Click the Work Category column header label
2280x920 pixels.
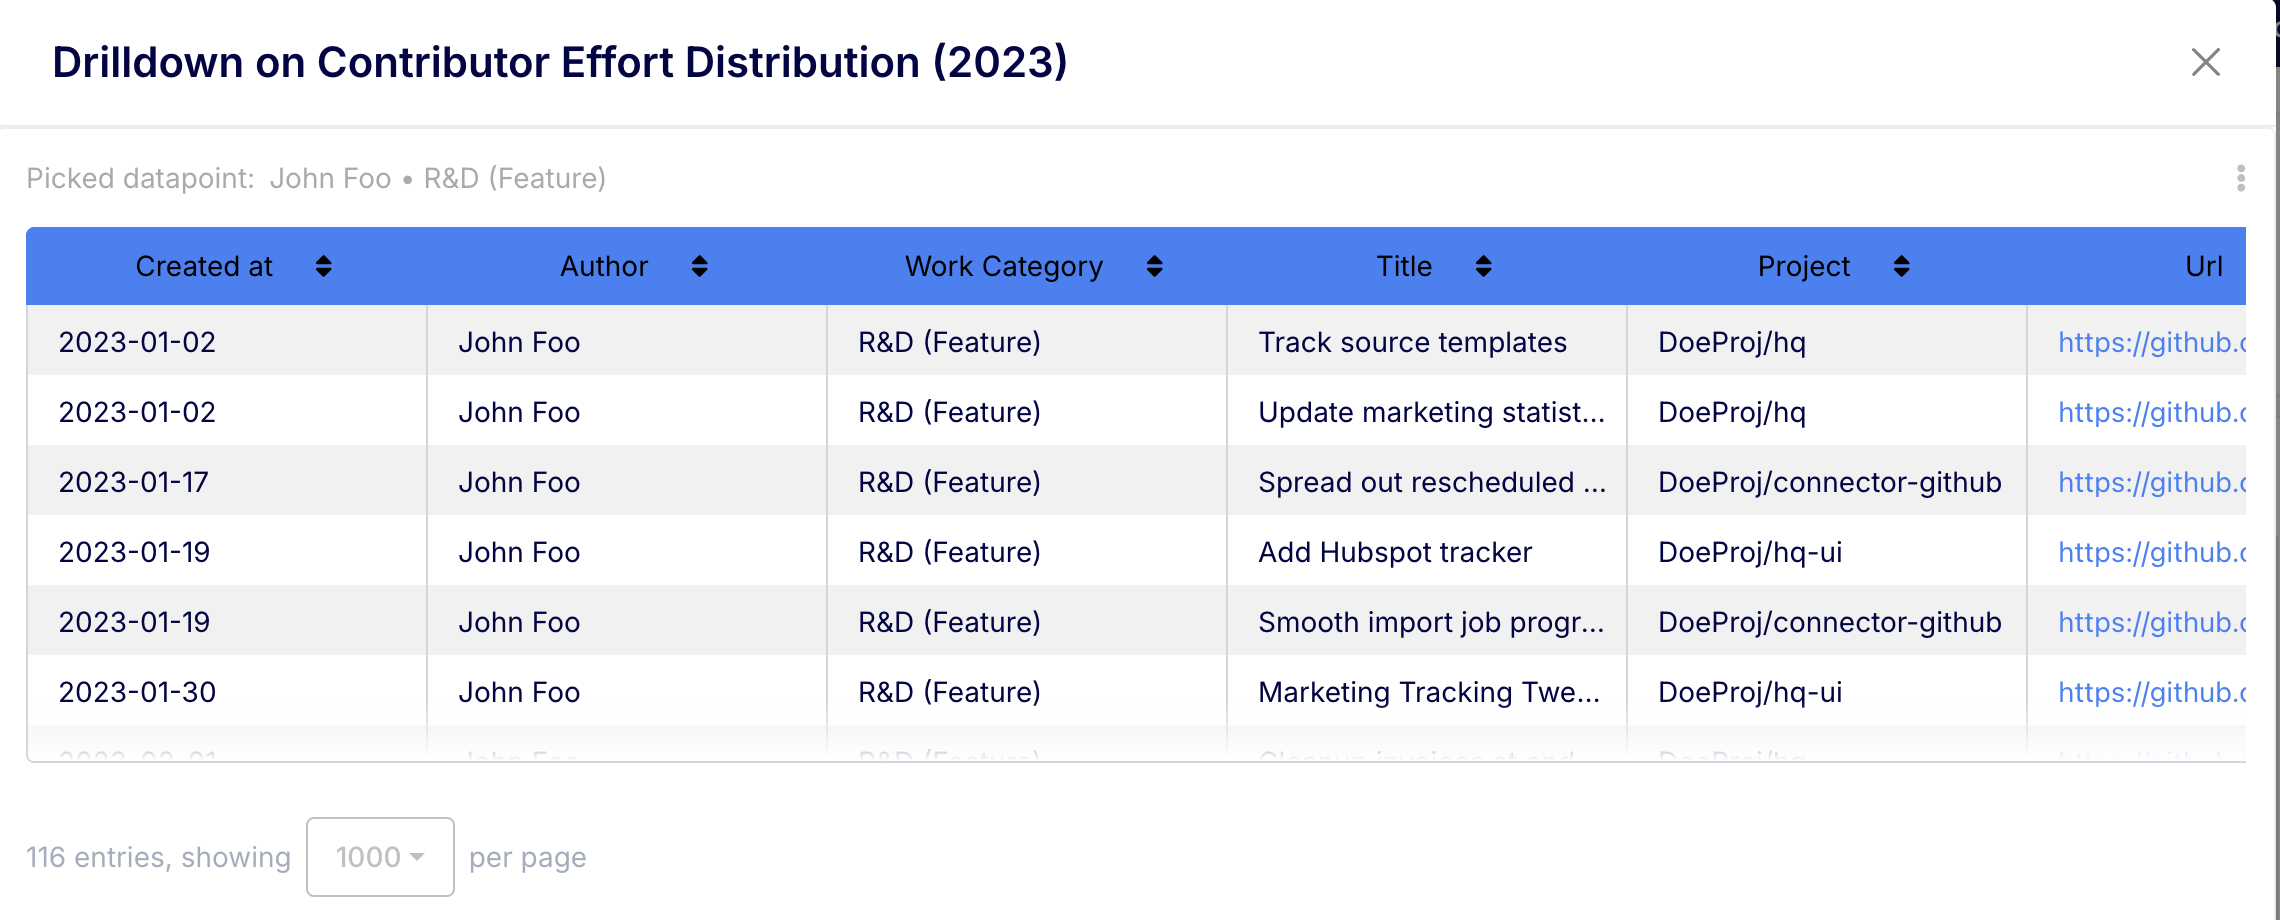[1003, 266]
